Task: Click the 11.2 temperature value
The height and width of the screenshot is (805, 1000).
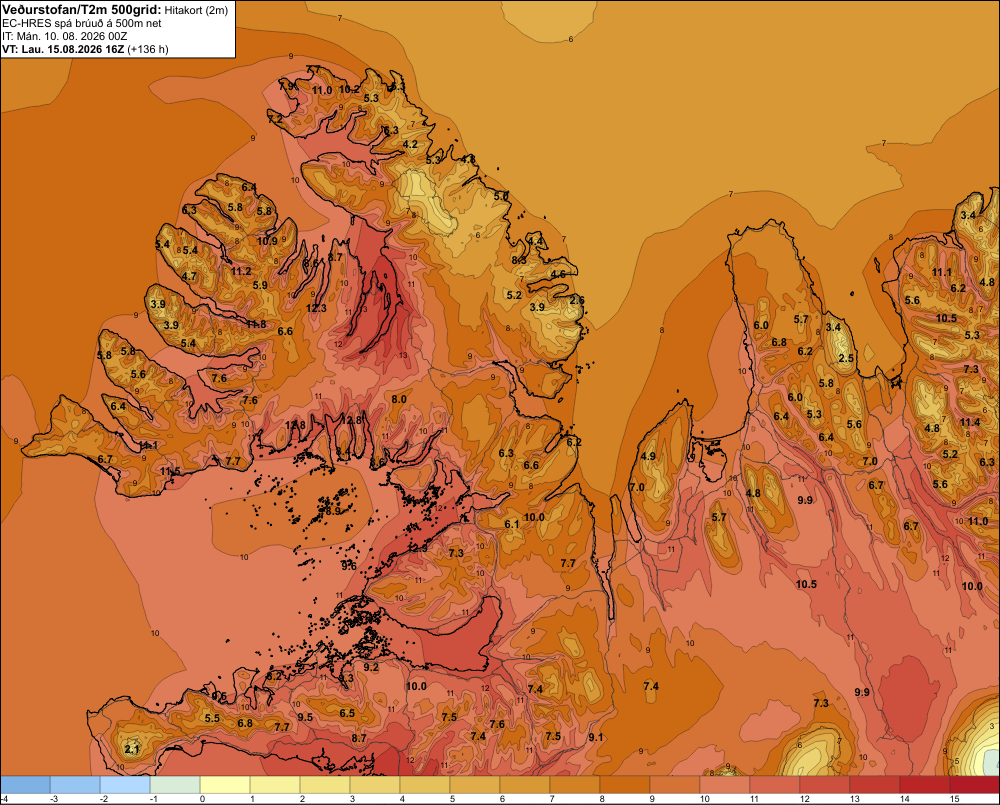Action: 241,271
